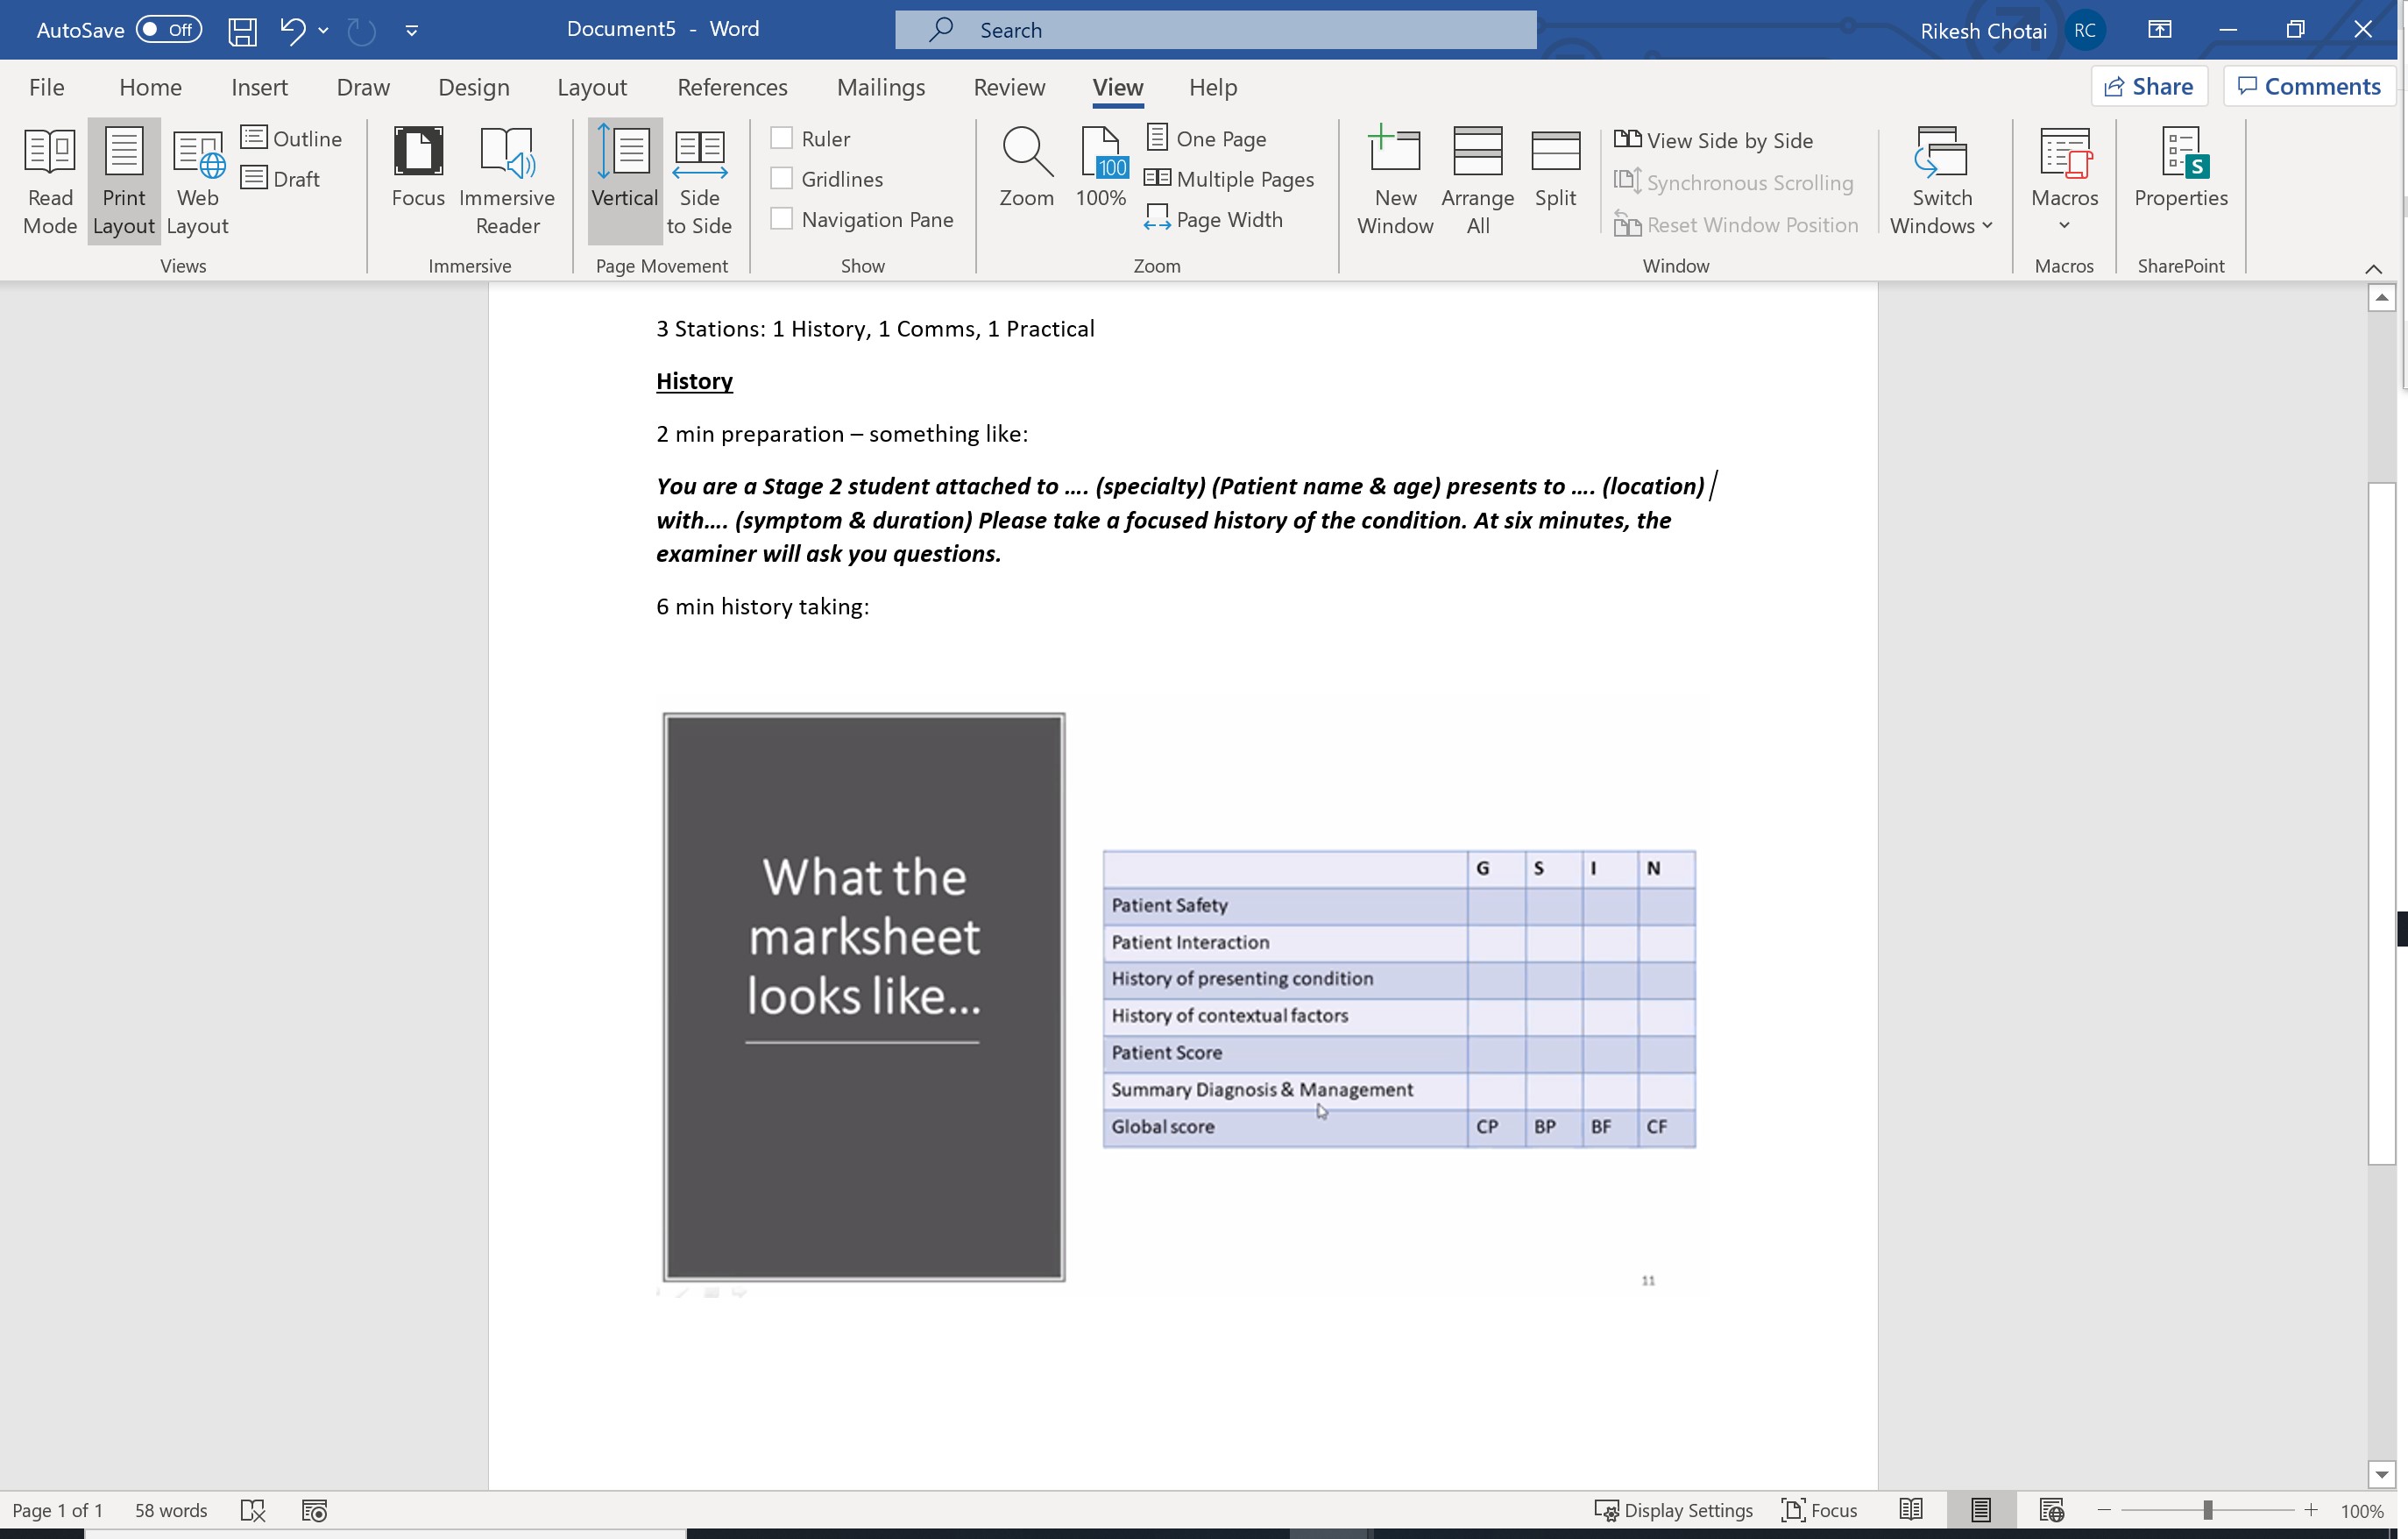This screenshot has width=2408, height=1539.
Task: Open the Zoom dialog
Action: click(x=1026, y=167)
